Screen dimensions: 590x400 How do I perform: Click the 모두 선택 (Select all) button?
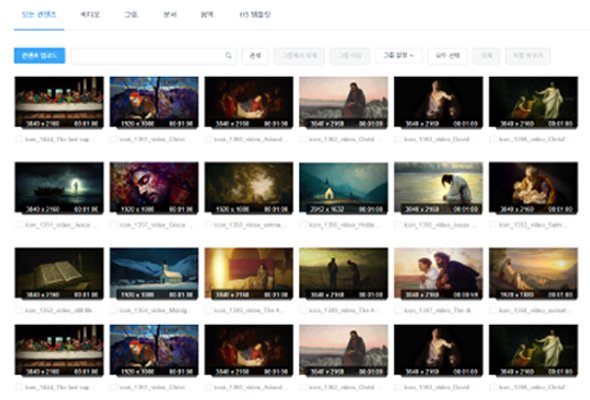tap(448, 56)
